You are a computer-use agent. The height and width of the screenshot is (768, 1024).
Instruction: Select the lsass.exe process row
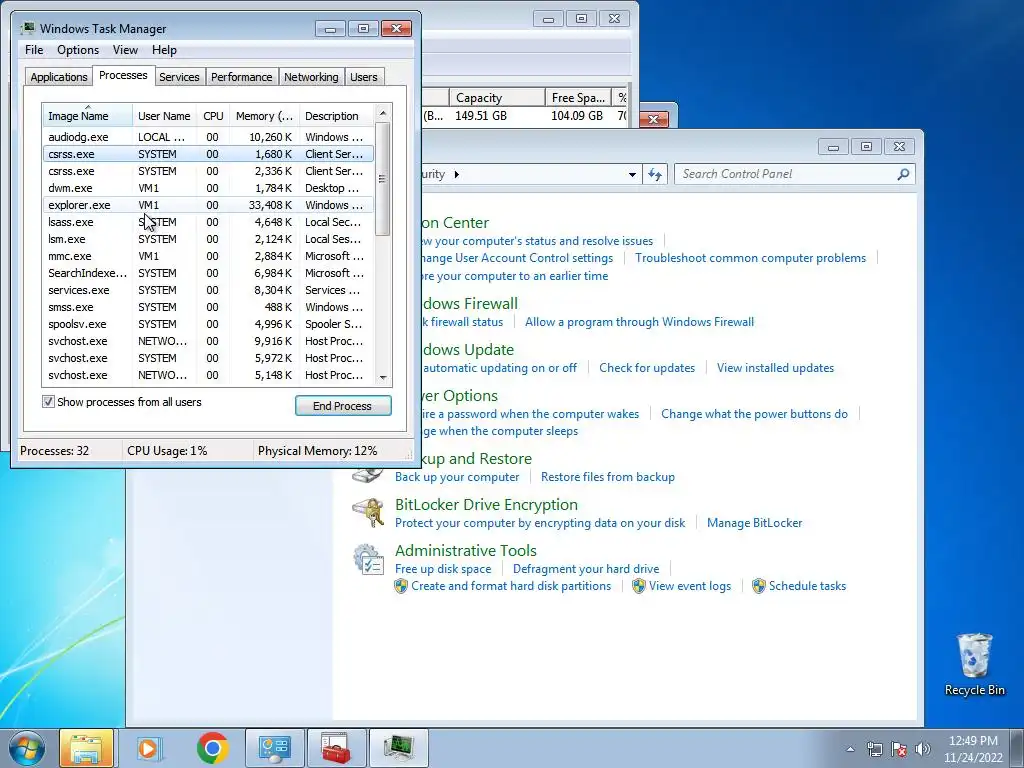coord(208,222)
